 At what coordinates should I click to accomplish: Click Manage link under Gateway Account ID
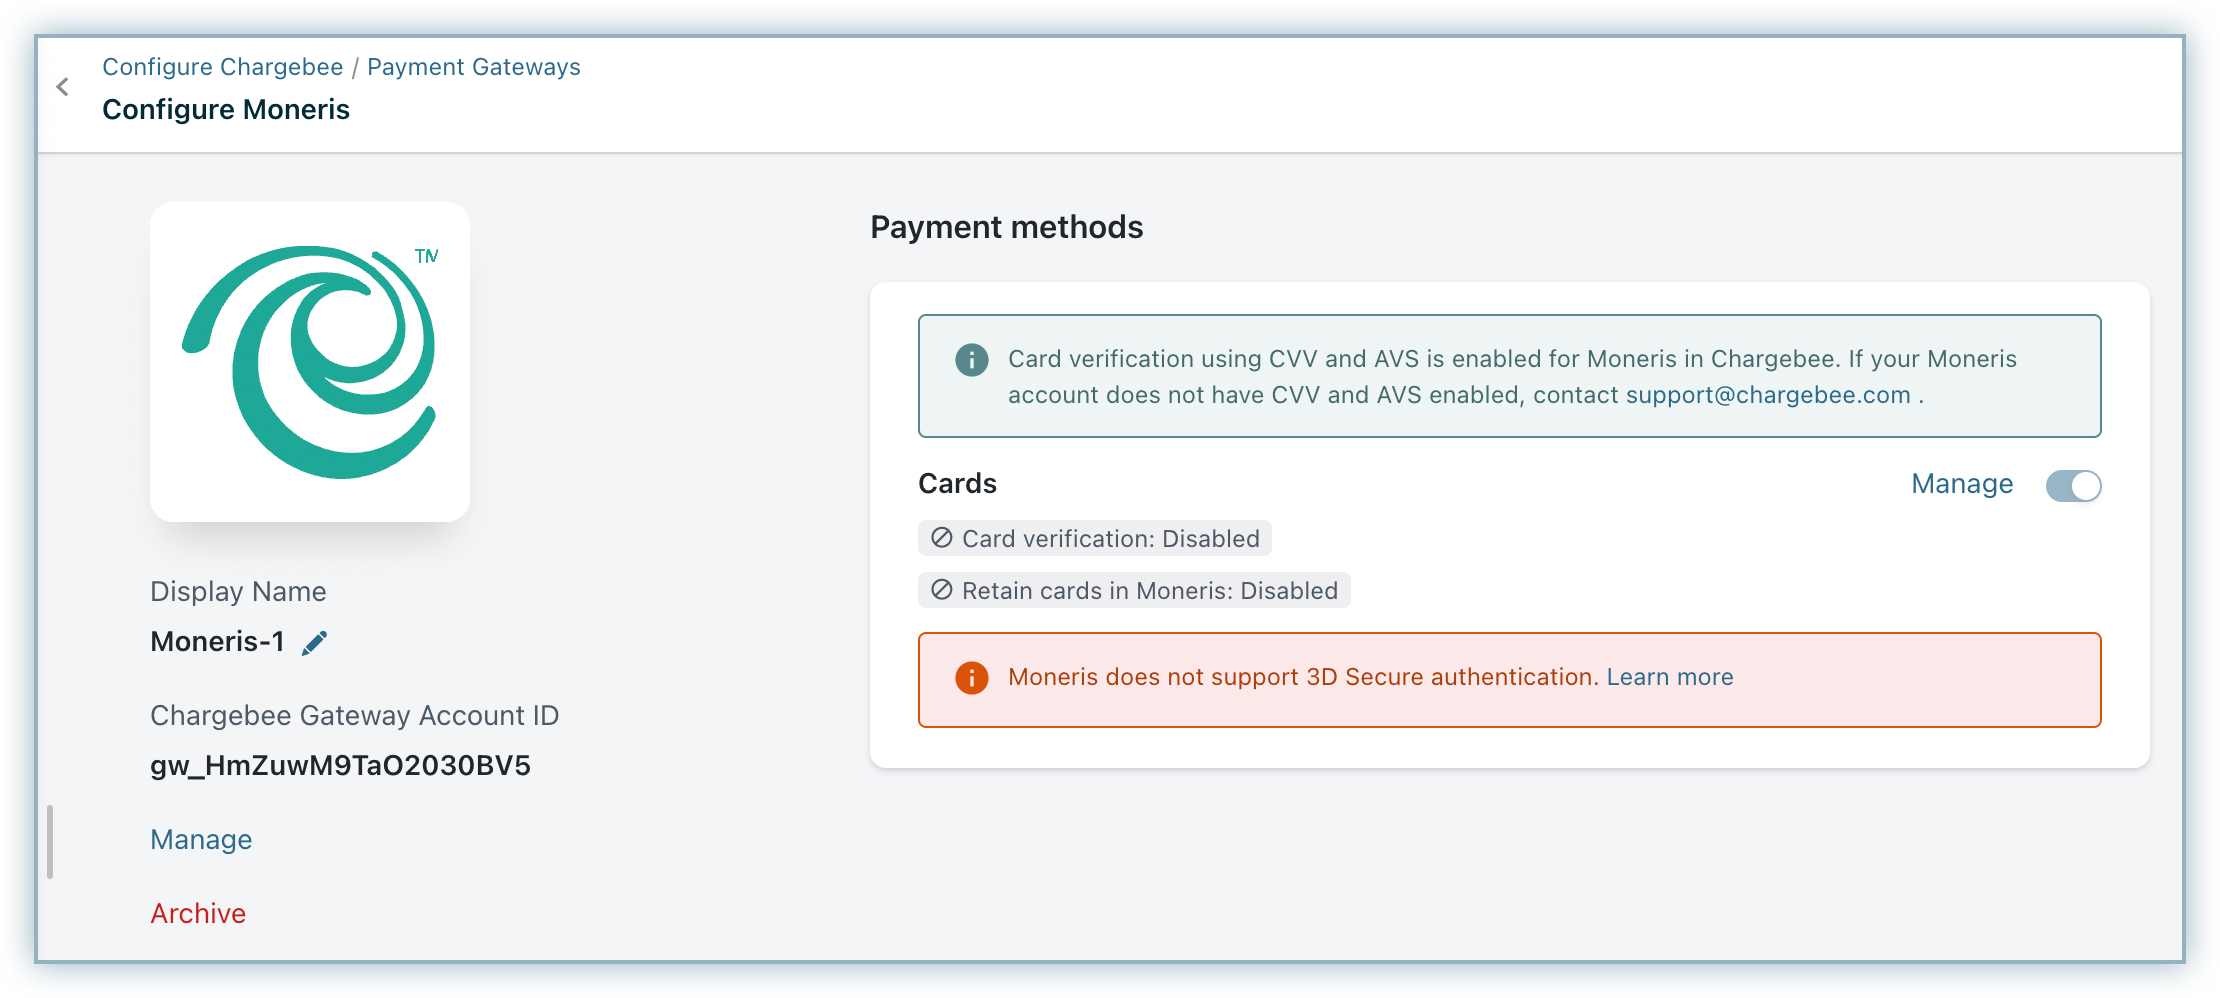[x=201, y=840]
